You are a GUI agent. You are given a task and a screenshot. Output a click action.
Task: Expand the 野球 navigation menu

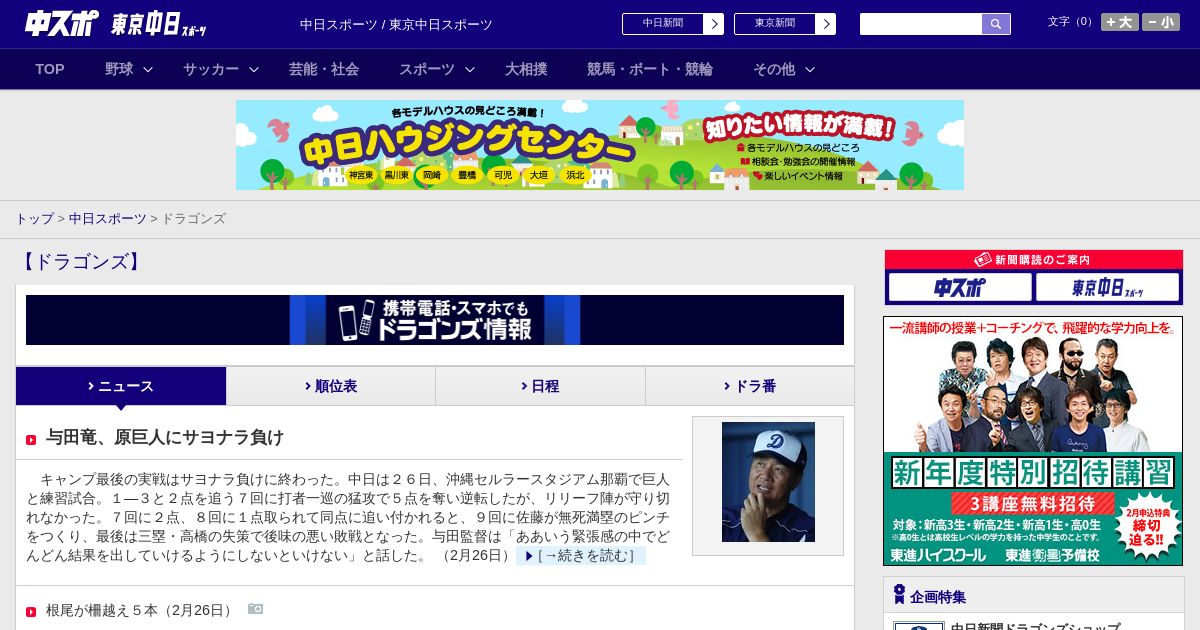pos(129,69)
